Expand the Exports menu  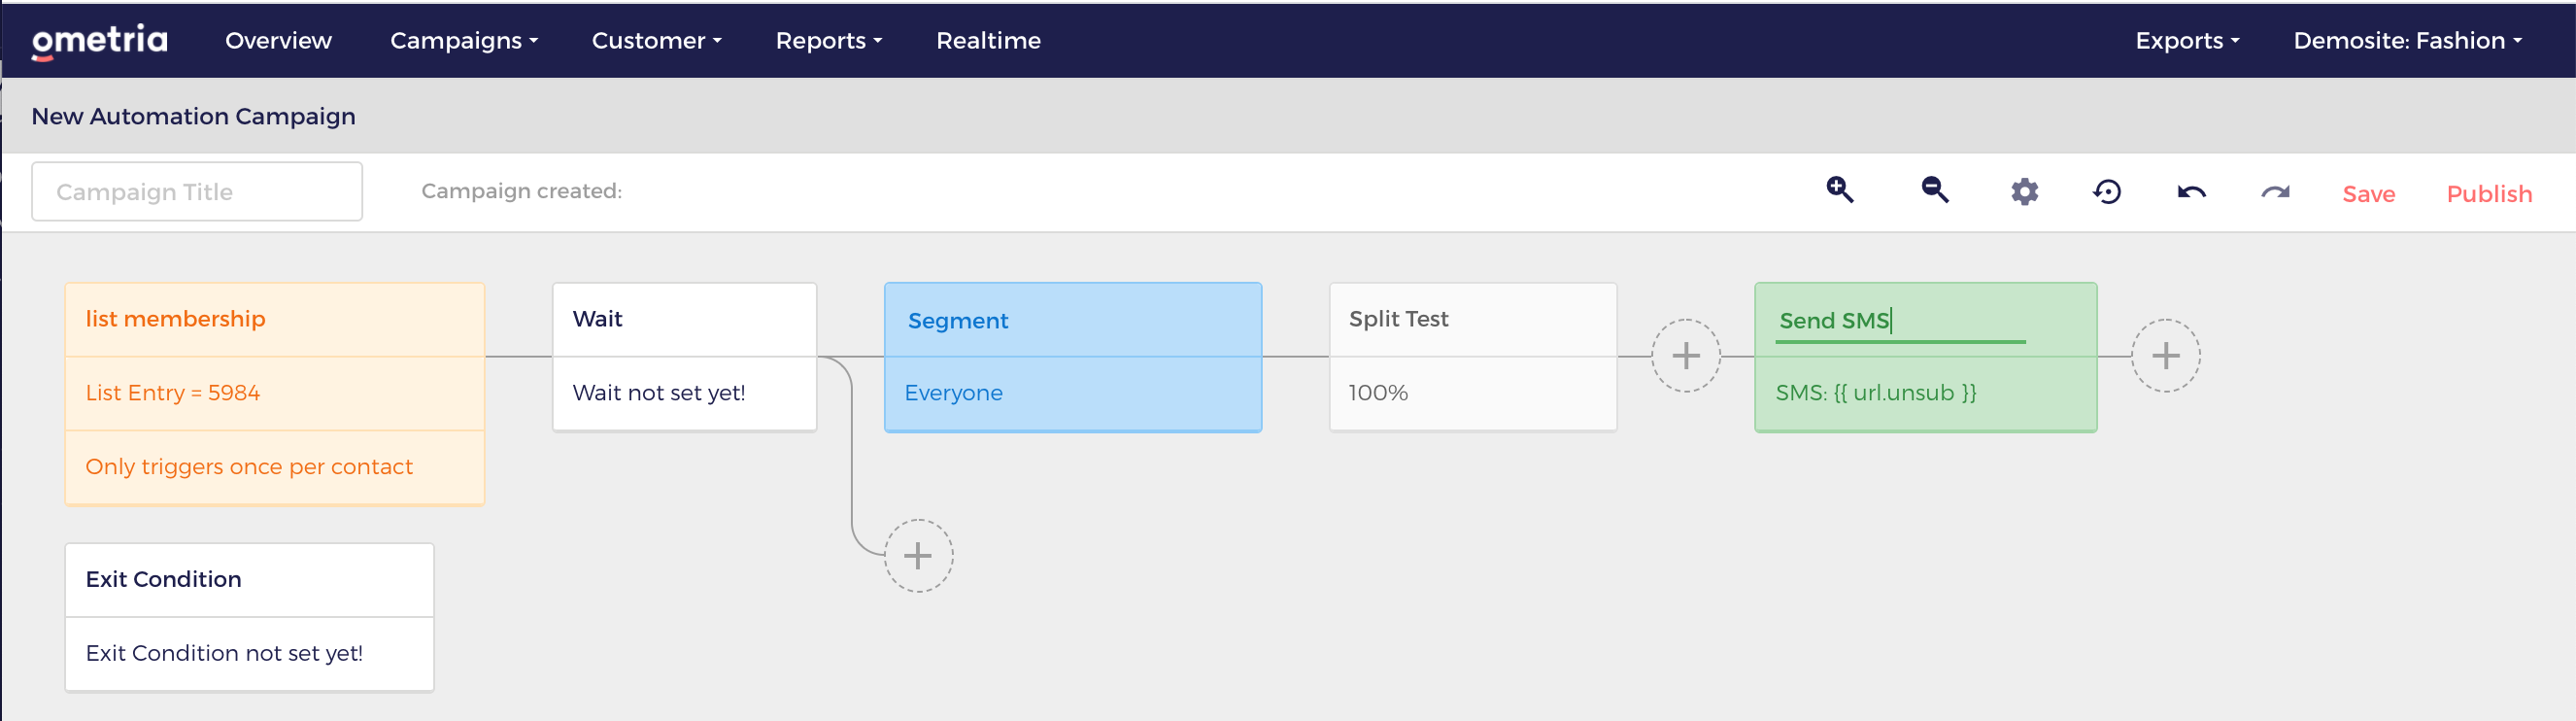[2187, 41]
